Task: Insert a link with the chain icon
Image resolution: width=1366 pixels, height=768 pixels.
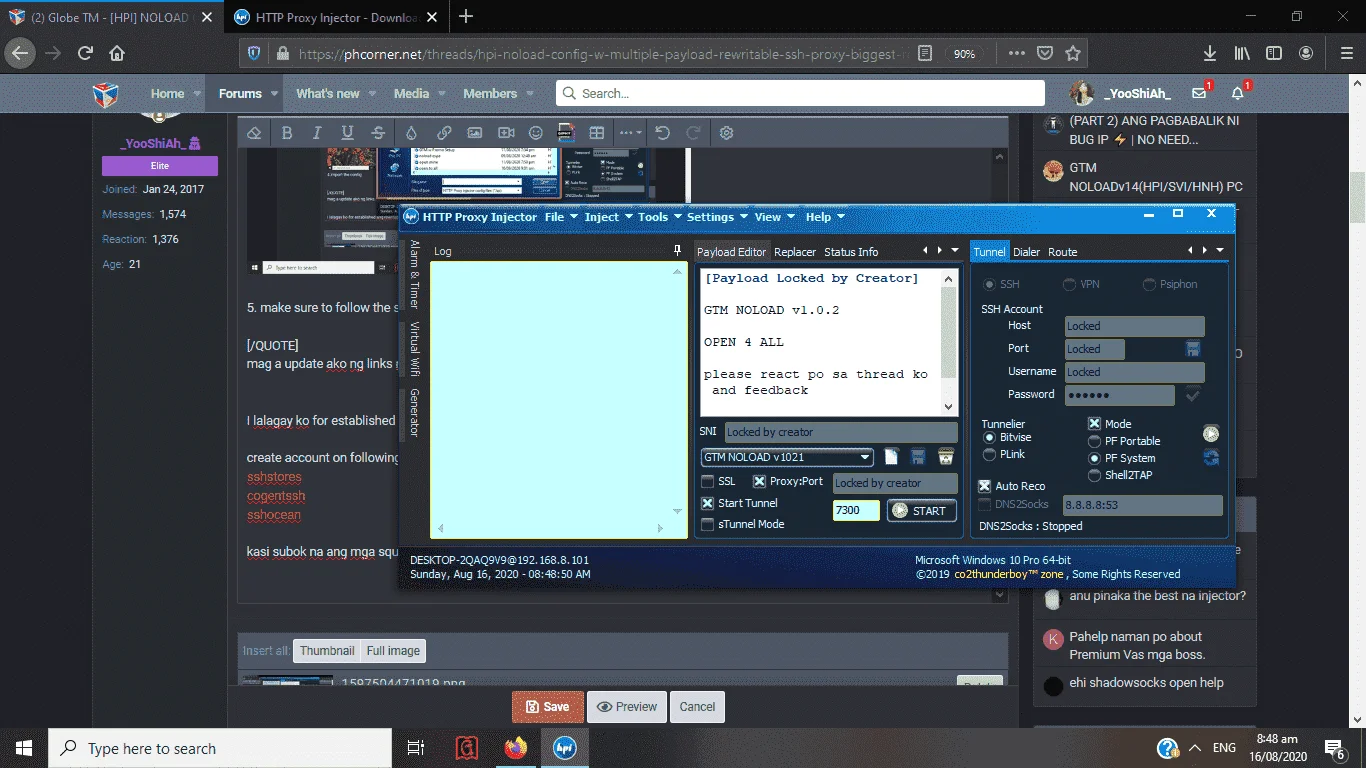Action: [444, 133]
